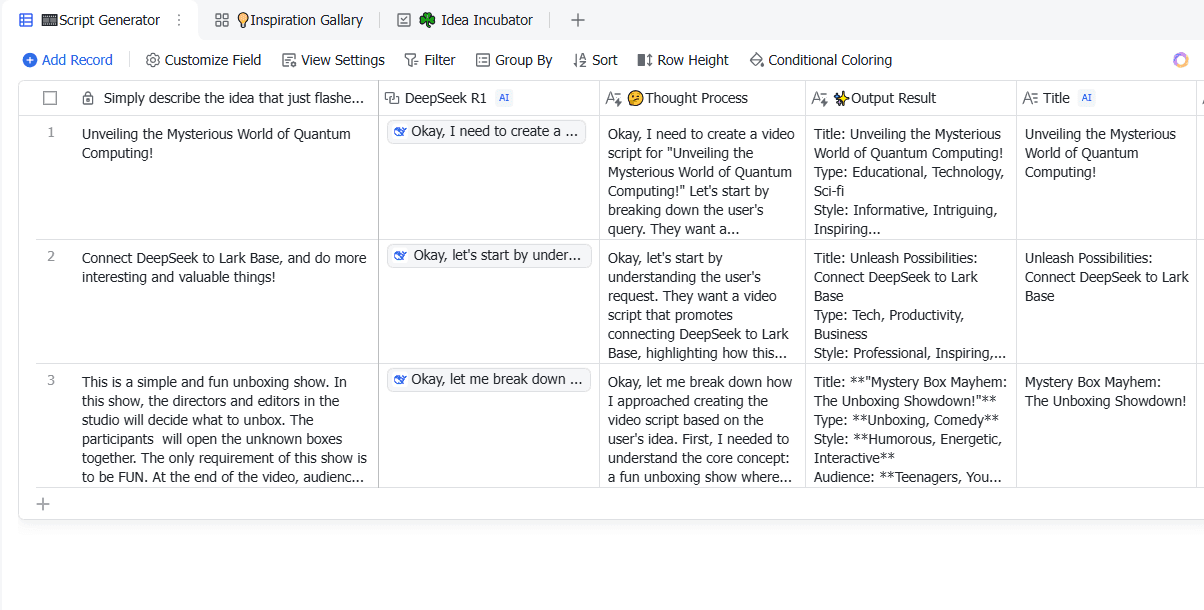Adjust Row Height setting
The width and height of the screenshot is (1204, 610).
683,60
